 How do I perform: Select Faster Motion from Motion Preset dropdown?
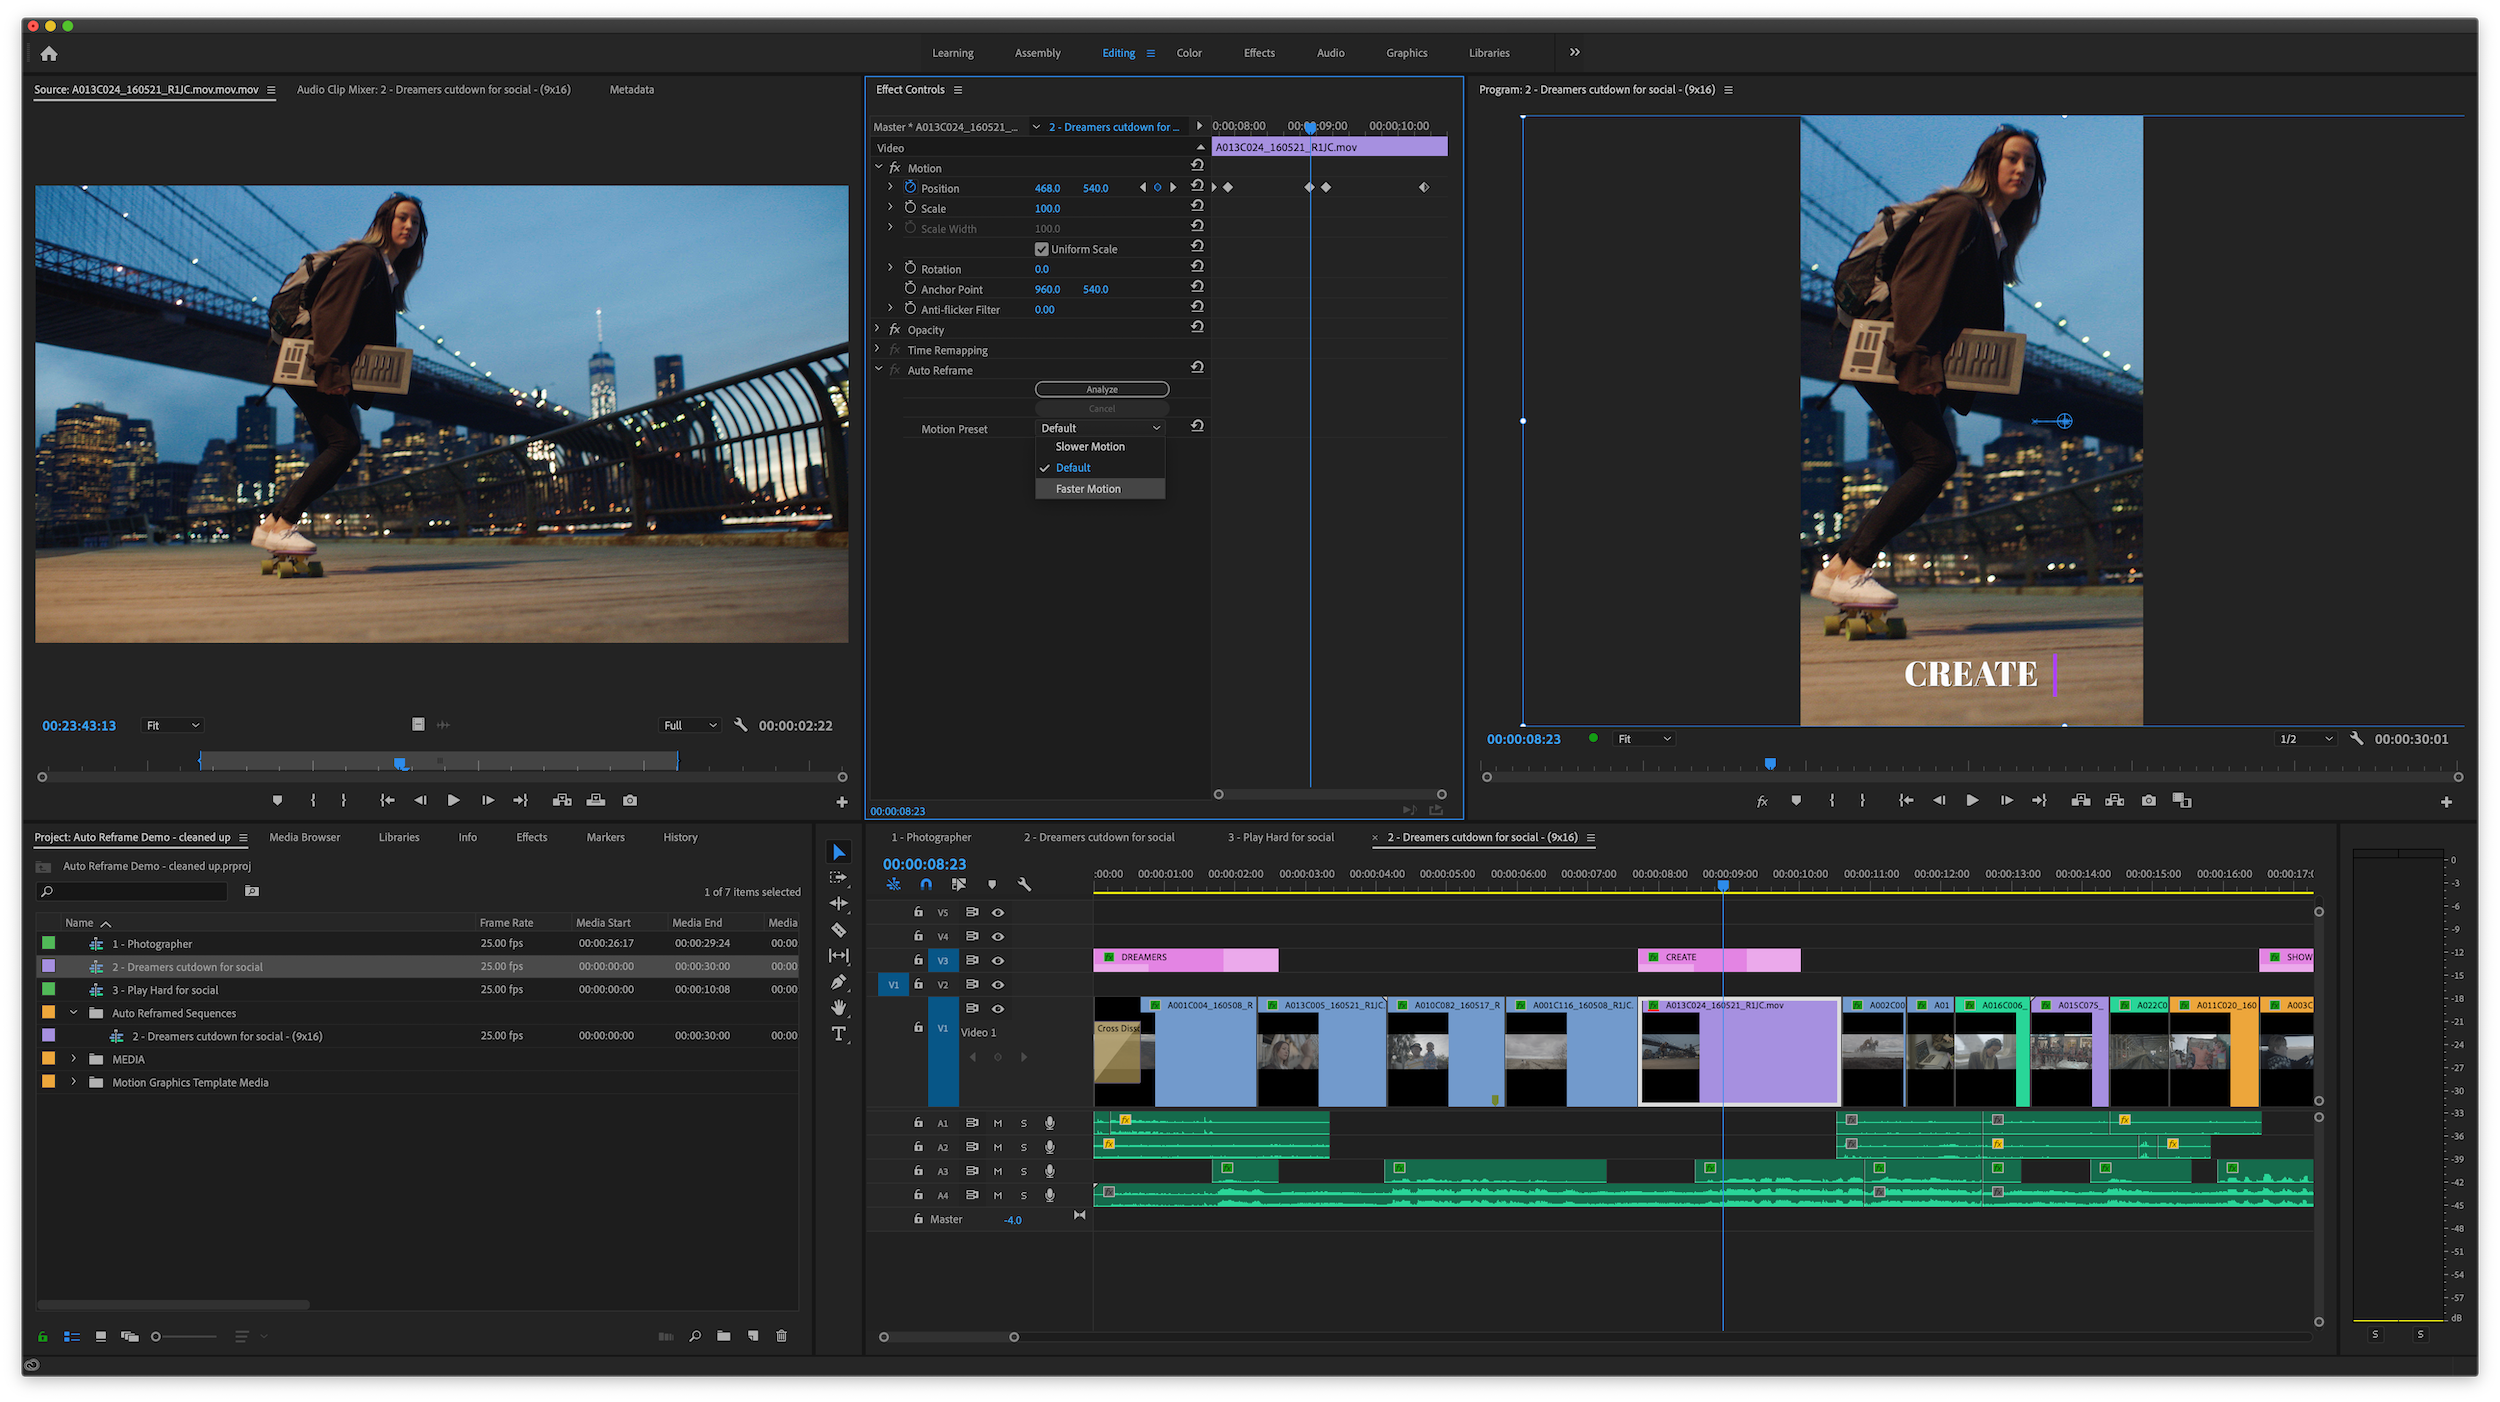[x=1089, y=489]
